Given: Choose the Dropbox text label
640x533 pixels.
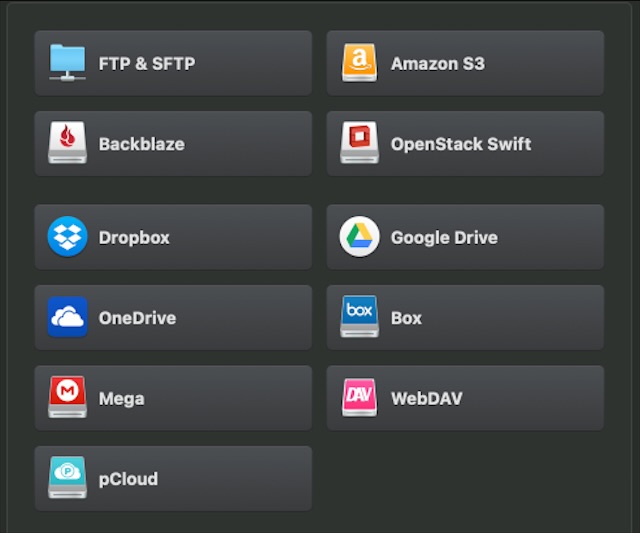Looking at the screenshot, I should [x=134, y=238].
